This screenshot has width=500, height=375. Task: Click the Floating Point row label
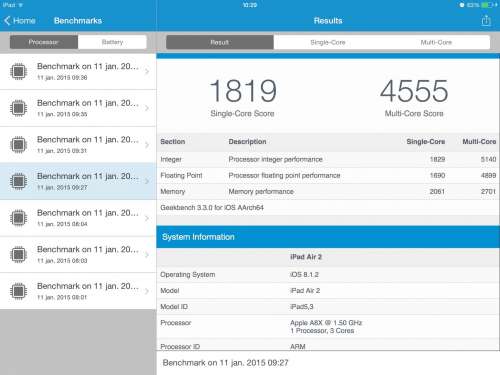181,175
